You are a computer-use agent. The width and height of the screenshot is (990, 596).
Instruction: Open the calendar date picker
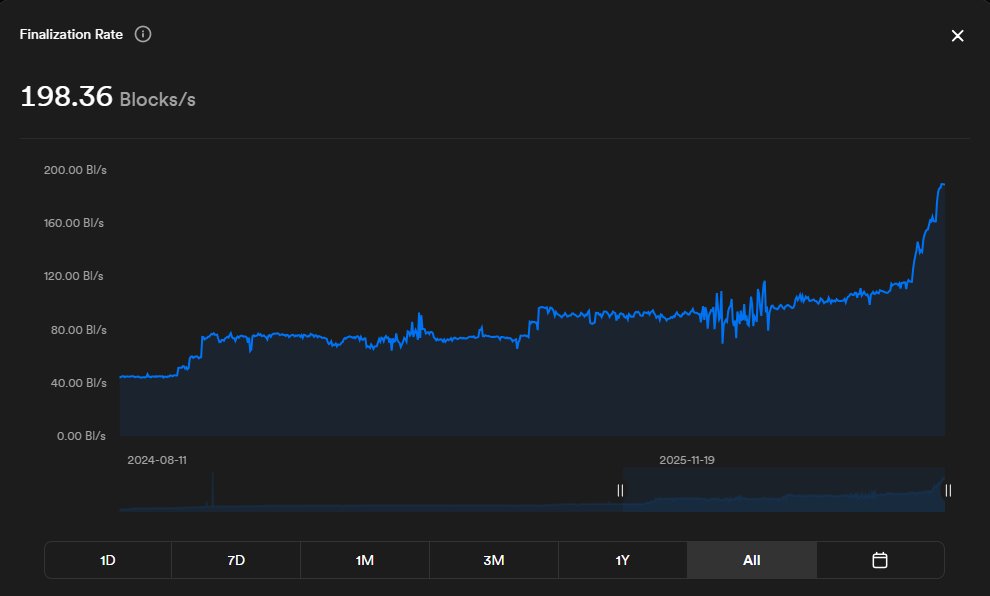880,560
